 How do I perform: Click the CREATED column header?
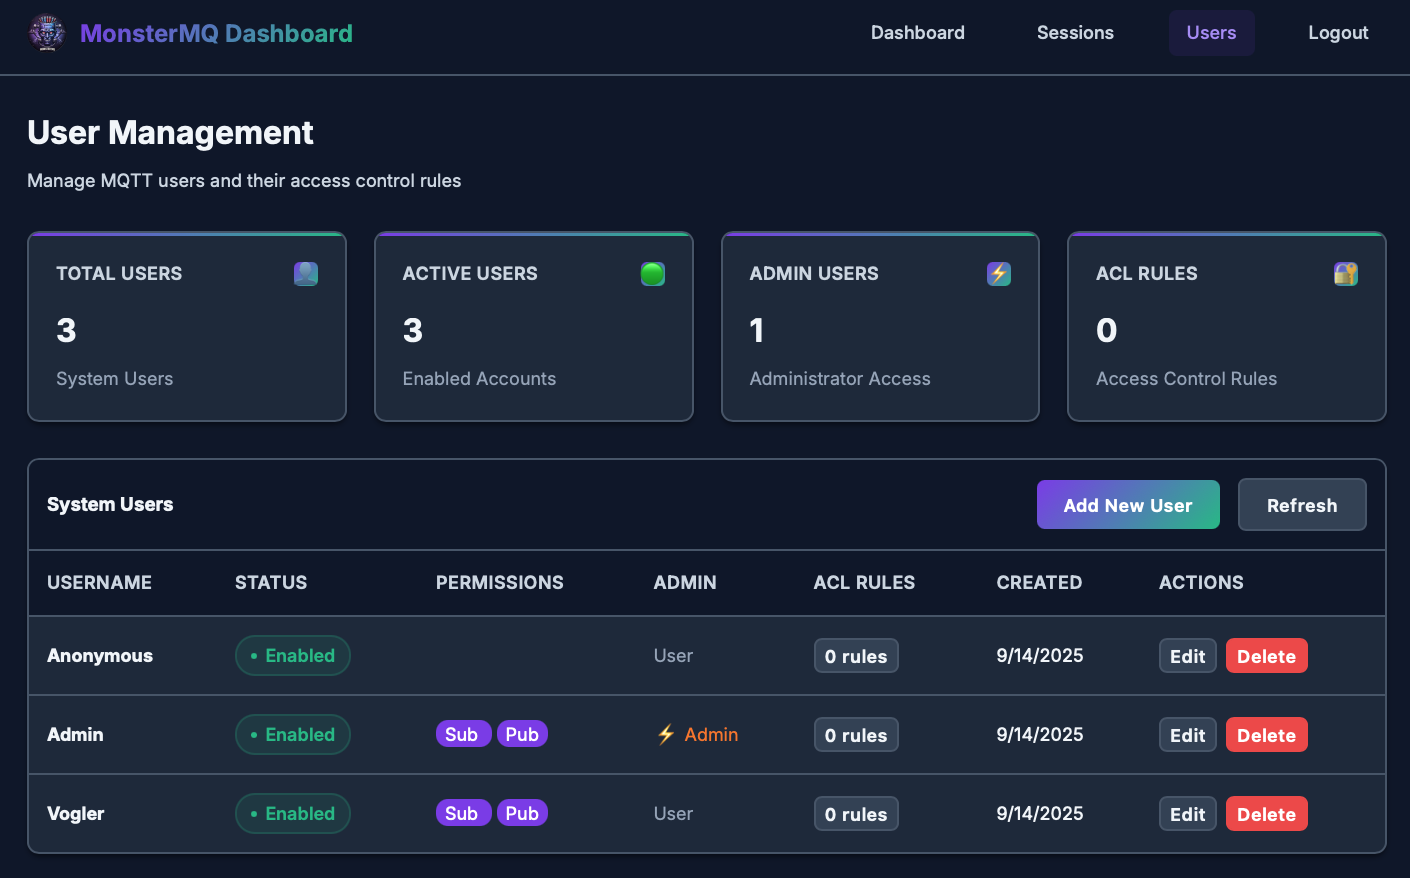point(1039,583)
